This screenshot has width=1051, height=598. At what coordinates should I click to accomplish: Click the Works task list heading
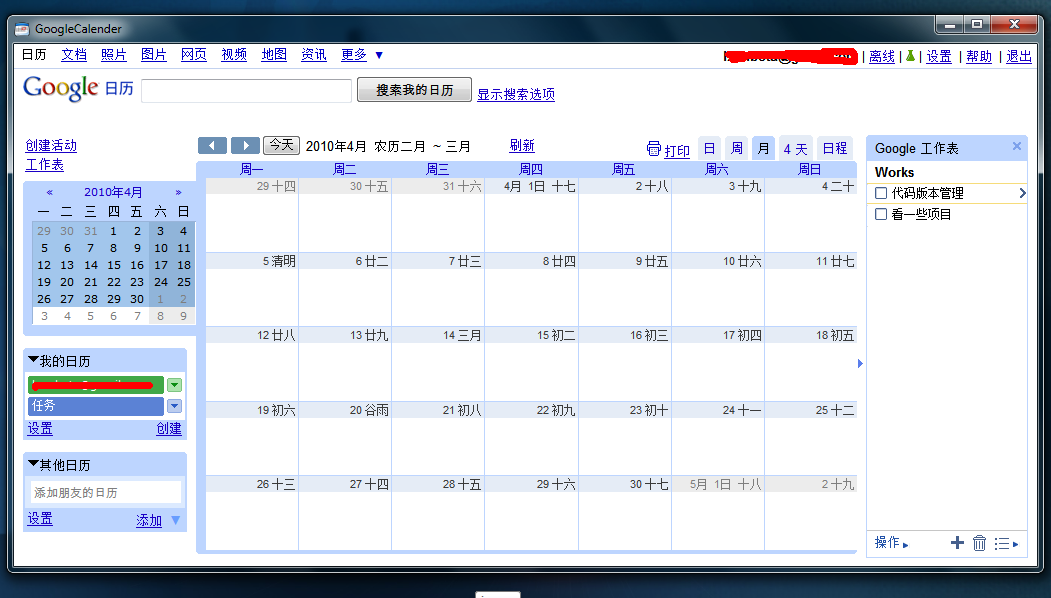tap(894, 172)
